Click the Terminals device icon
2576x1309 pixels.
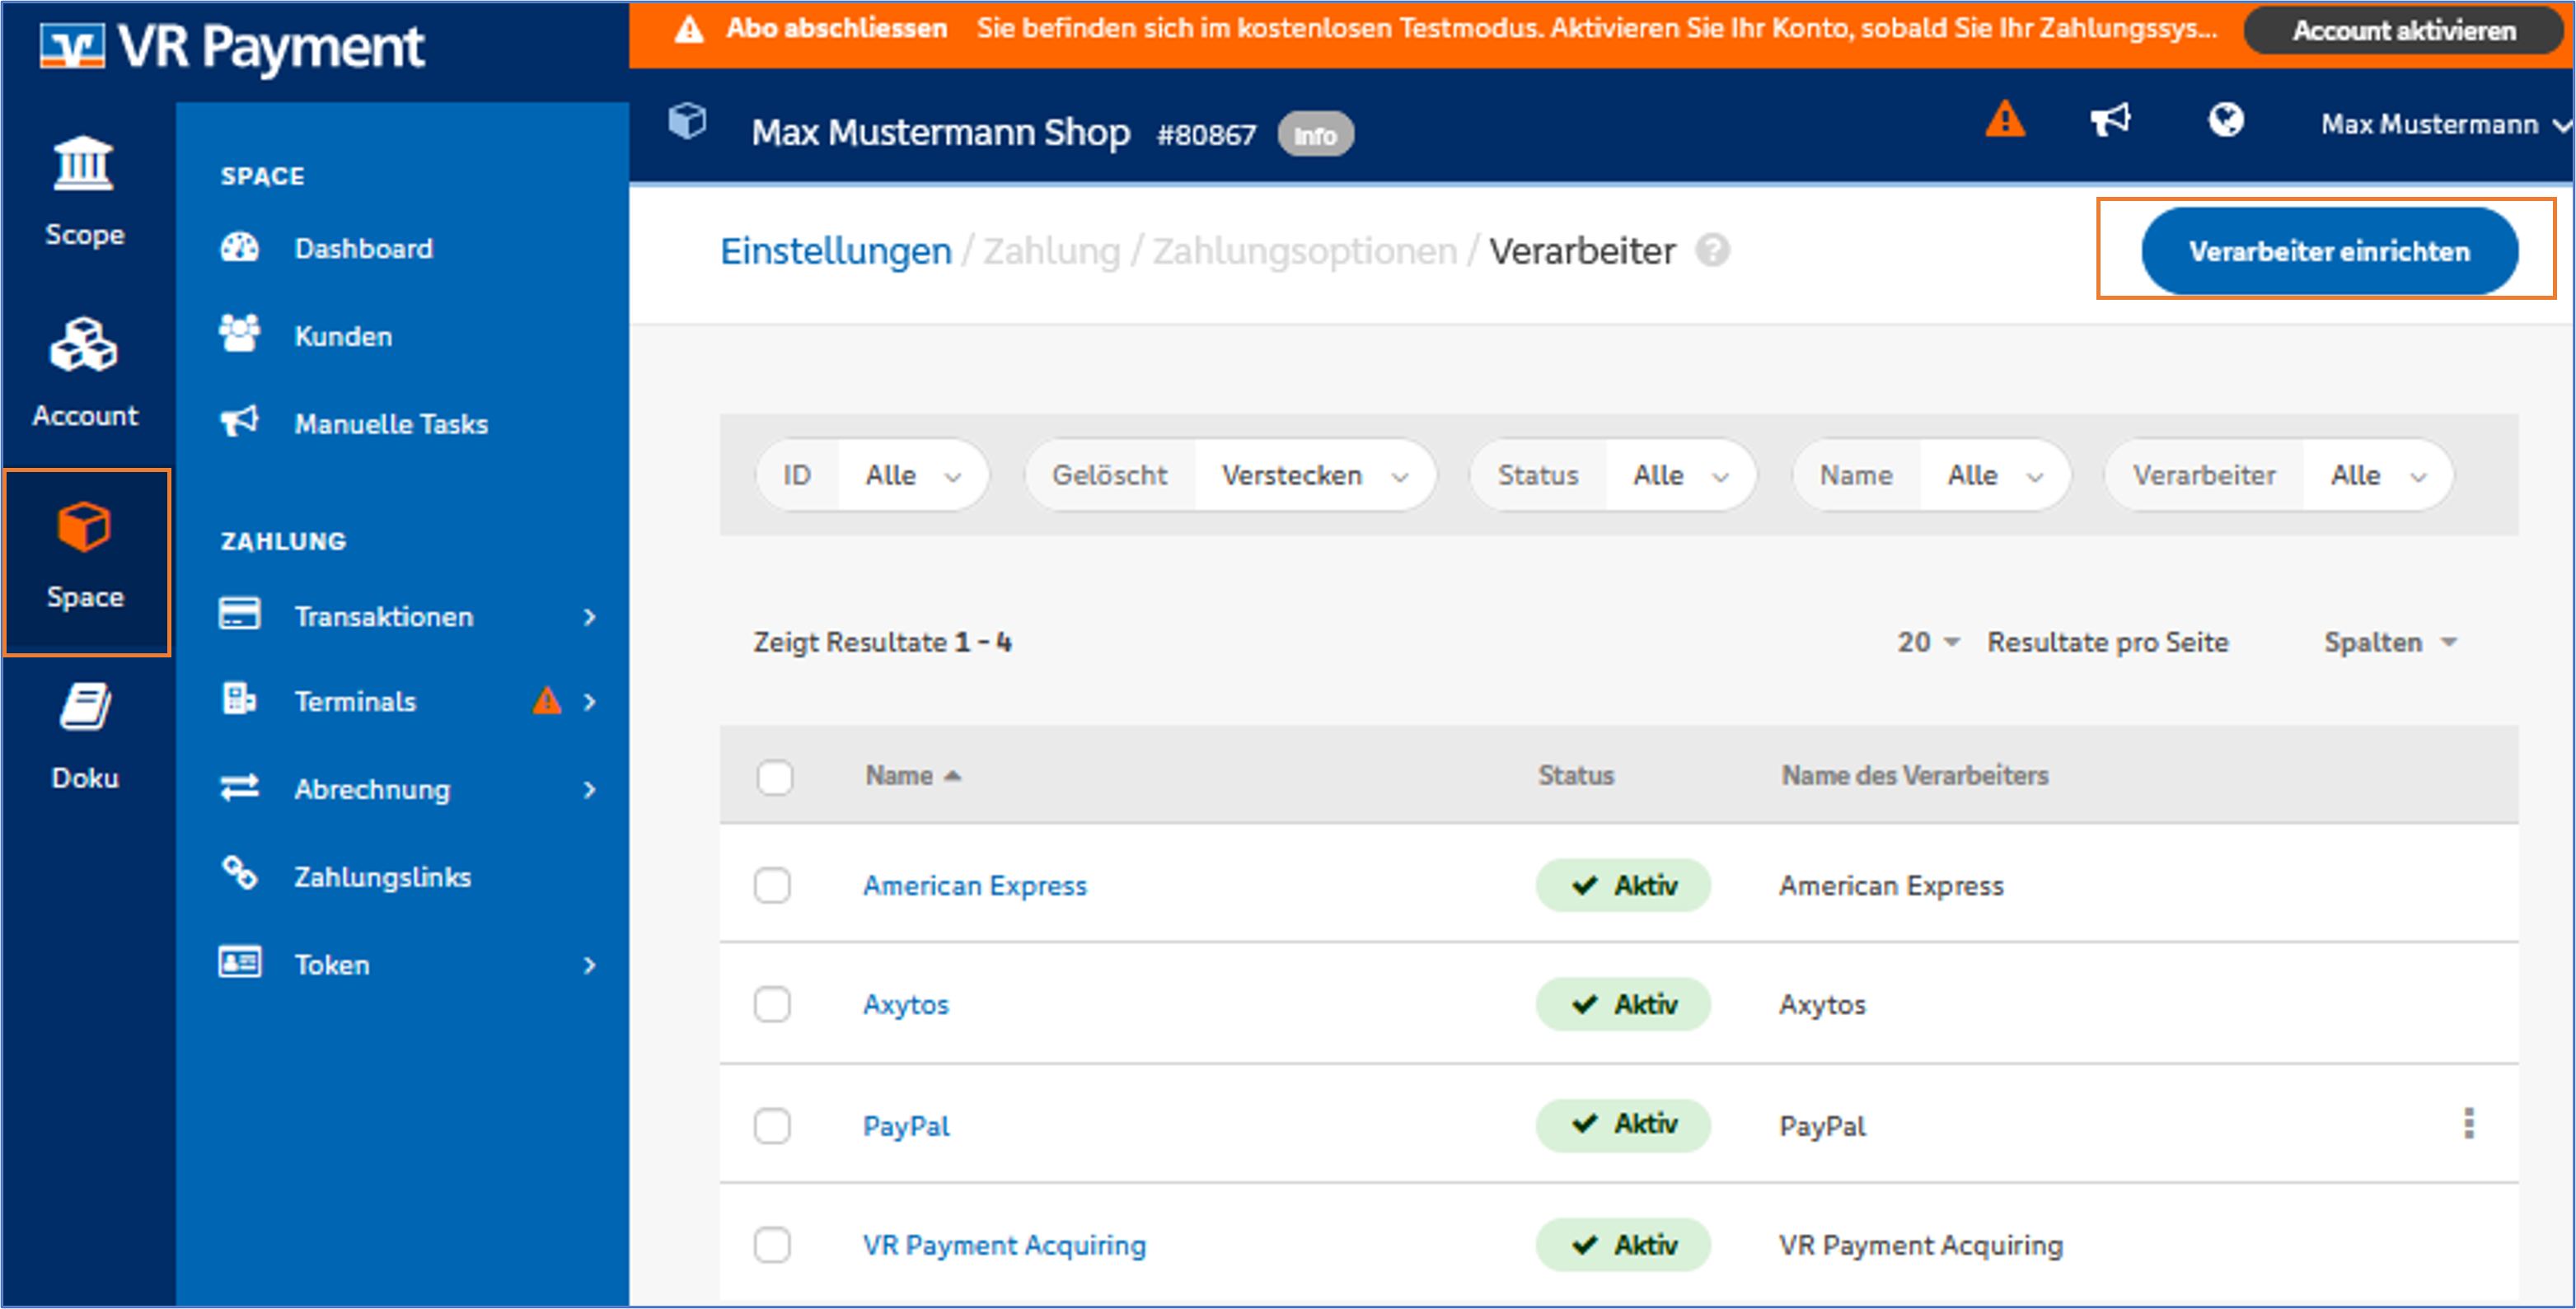[x=239, y=699]
